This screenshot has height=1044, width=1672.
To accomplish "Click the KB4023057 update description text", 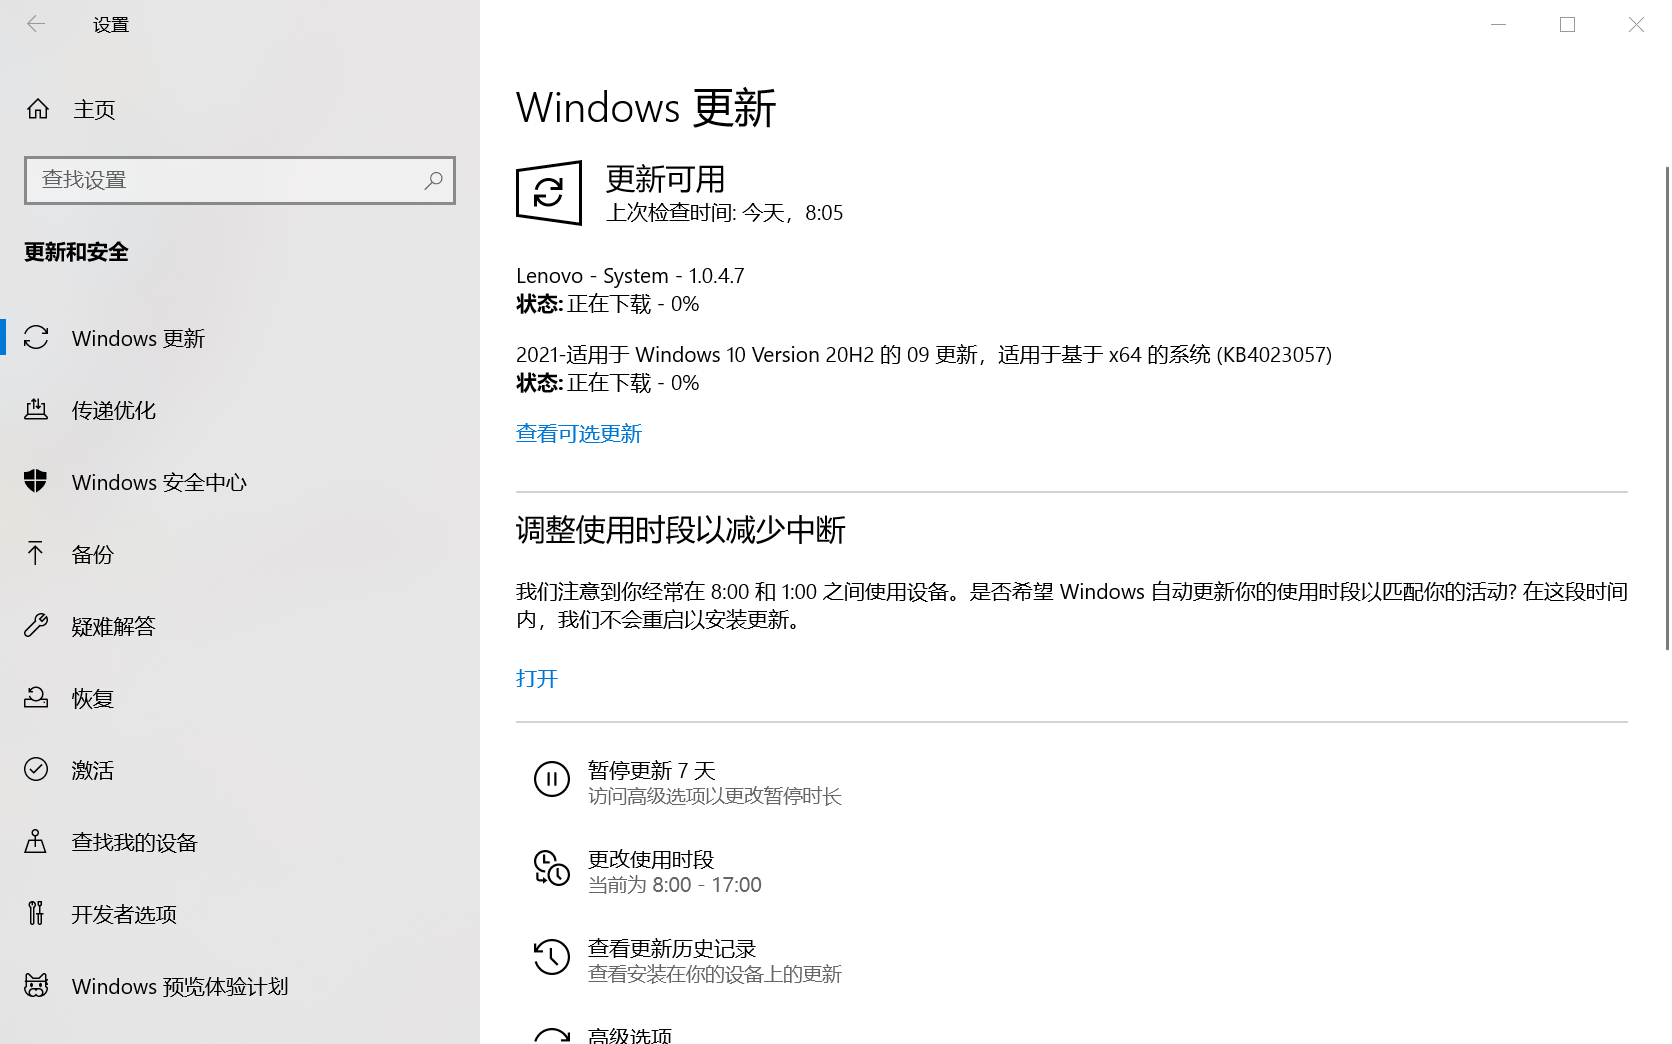I will point(924,355).
